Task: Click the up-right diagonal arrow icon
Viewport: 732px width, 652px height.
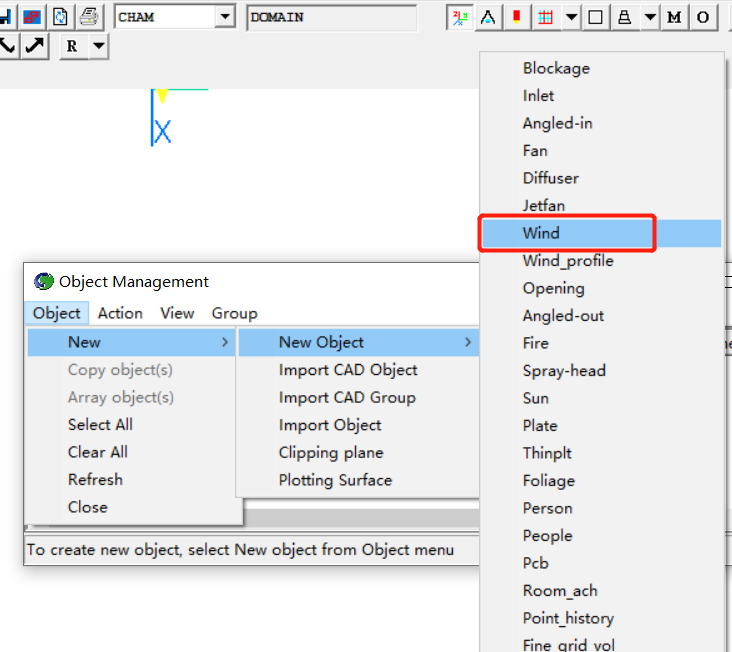Action: tap(35, 46)
